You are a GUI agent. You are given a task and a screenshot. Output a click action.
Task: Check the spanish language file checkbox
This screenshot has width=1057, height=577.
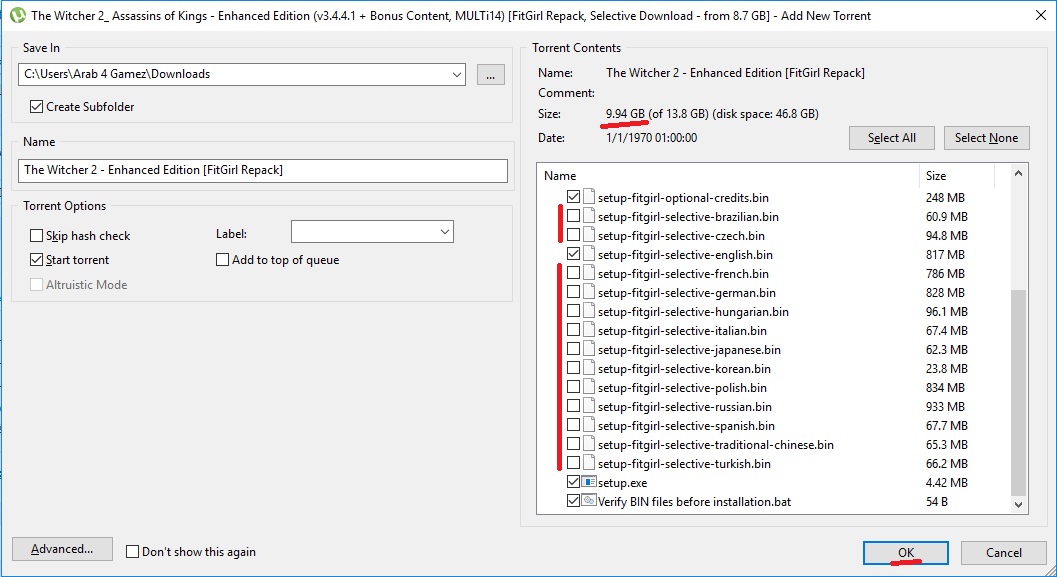coord(573,425)
